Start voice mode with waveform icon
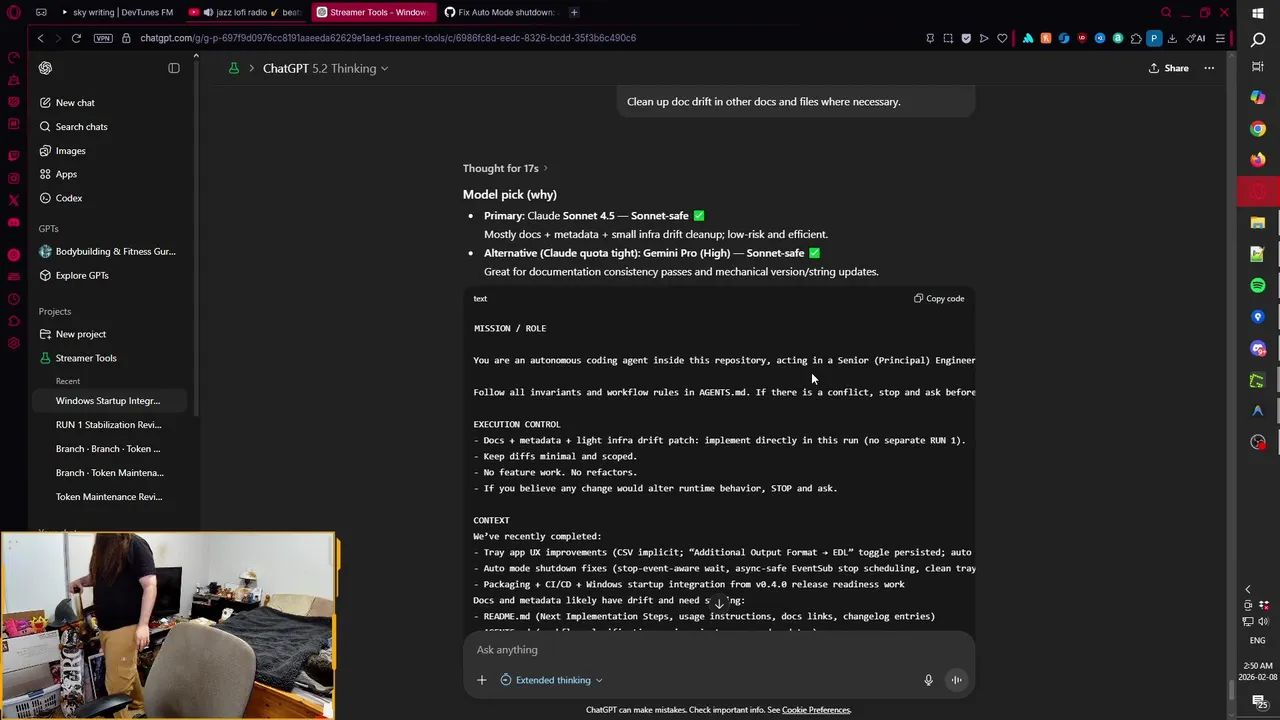Image resolution: width=1280 pixels, height=720 pixels. coord(956,680)
